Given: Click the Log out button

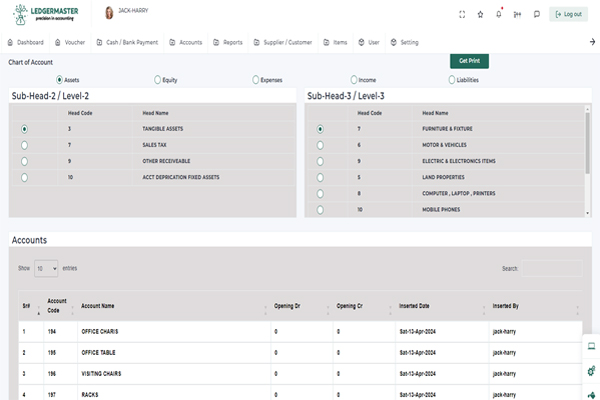Looking at the screenshot, I should click(568, 14).
